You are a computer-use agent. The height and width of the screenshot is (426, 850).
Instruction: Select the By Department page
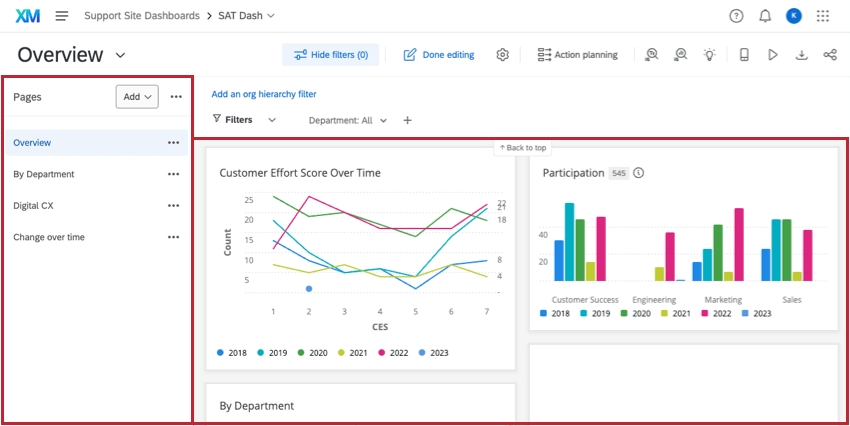tap(44, 174)
